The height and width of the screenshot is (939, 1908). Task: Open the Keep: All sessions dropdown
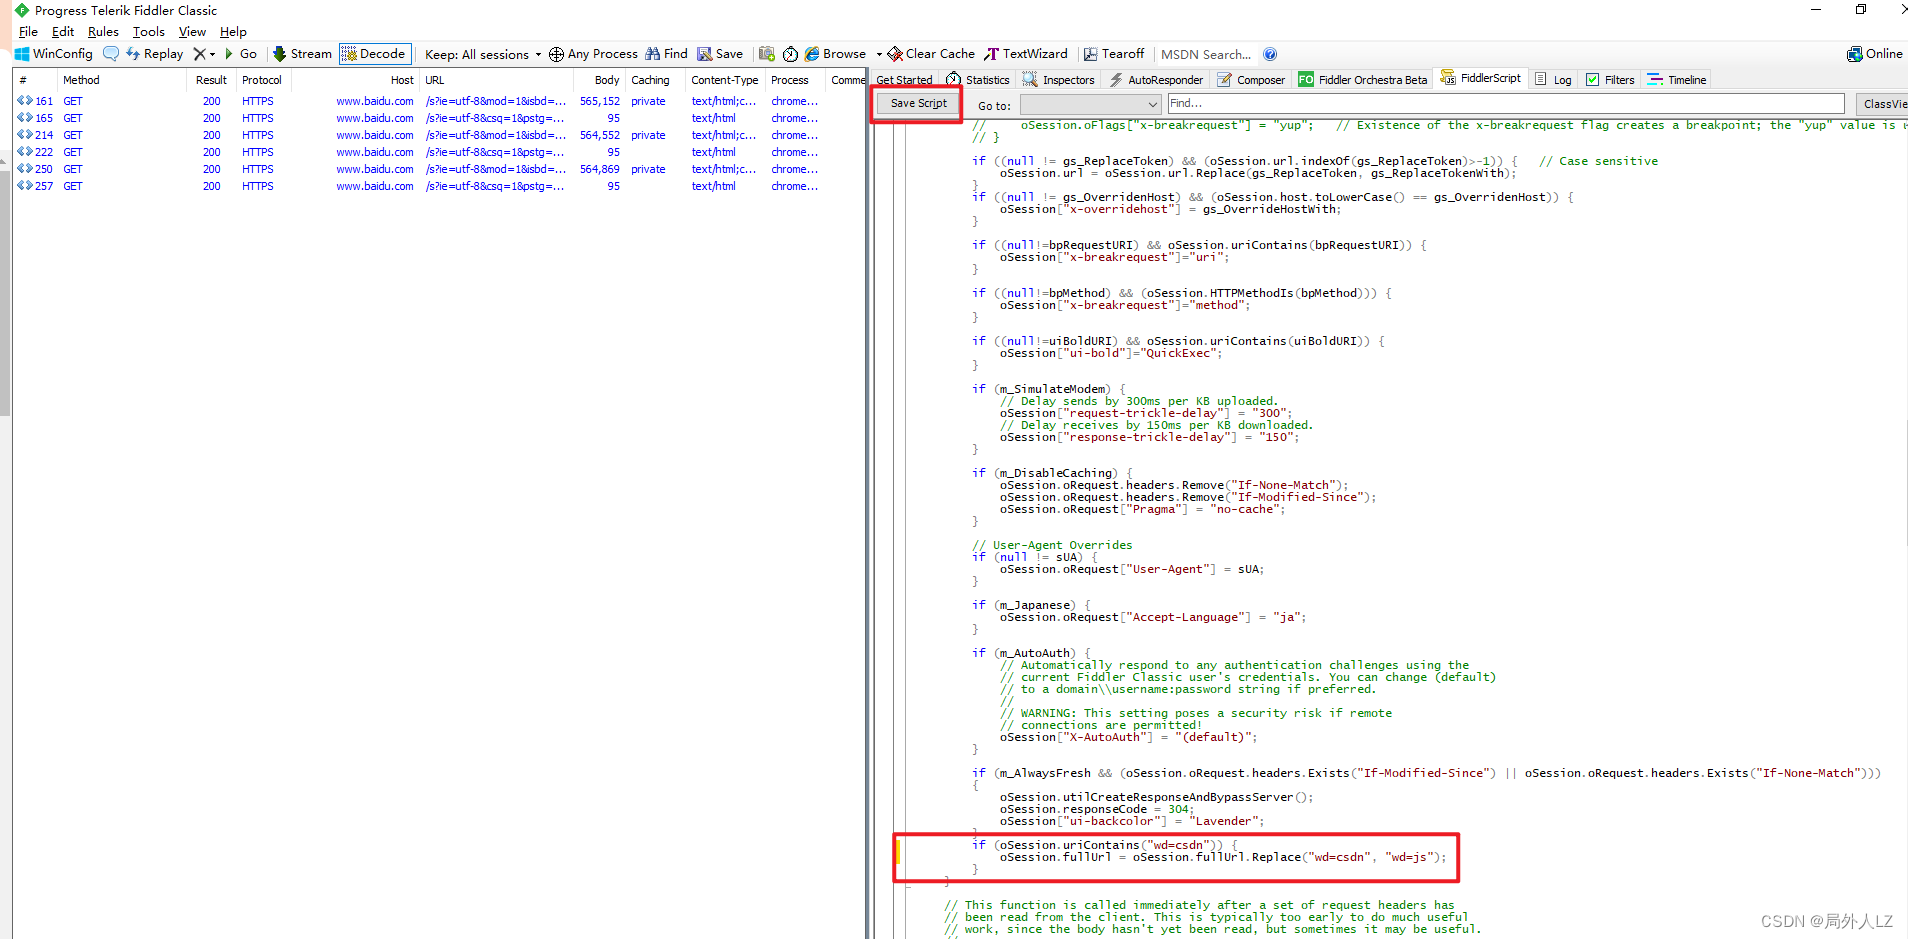(483, 54)
